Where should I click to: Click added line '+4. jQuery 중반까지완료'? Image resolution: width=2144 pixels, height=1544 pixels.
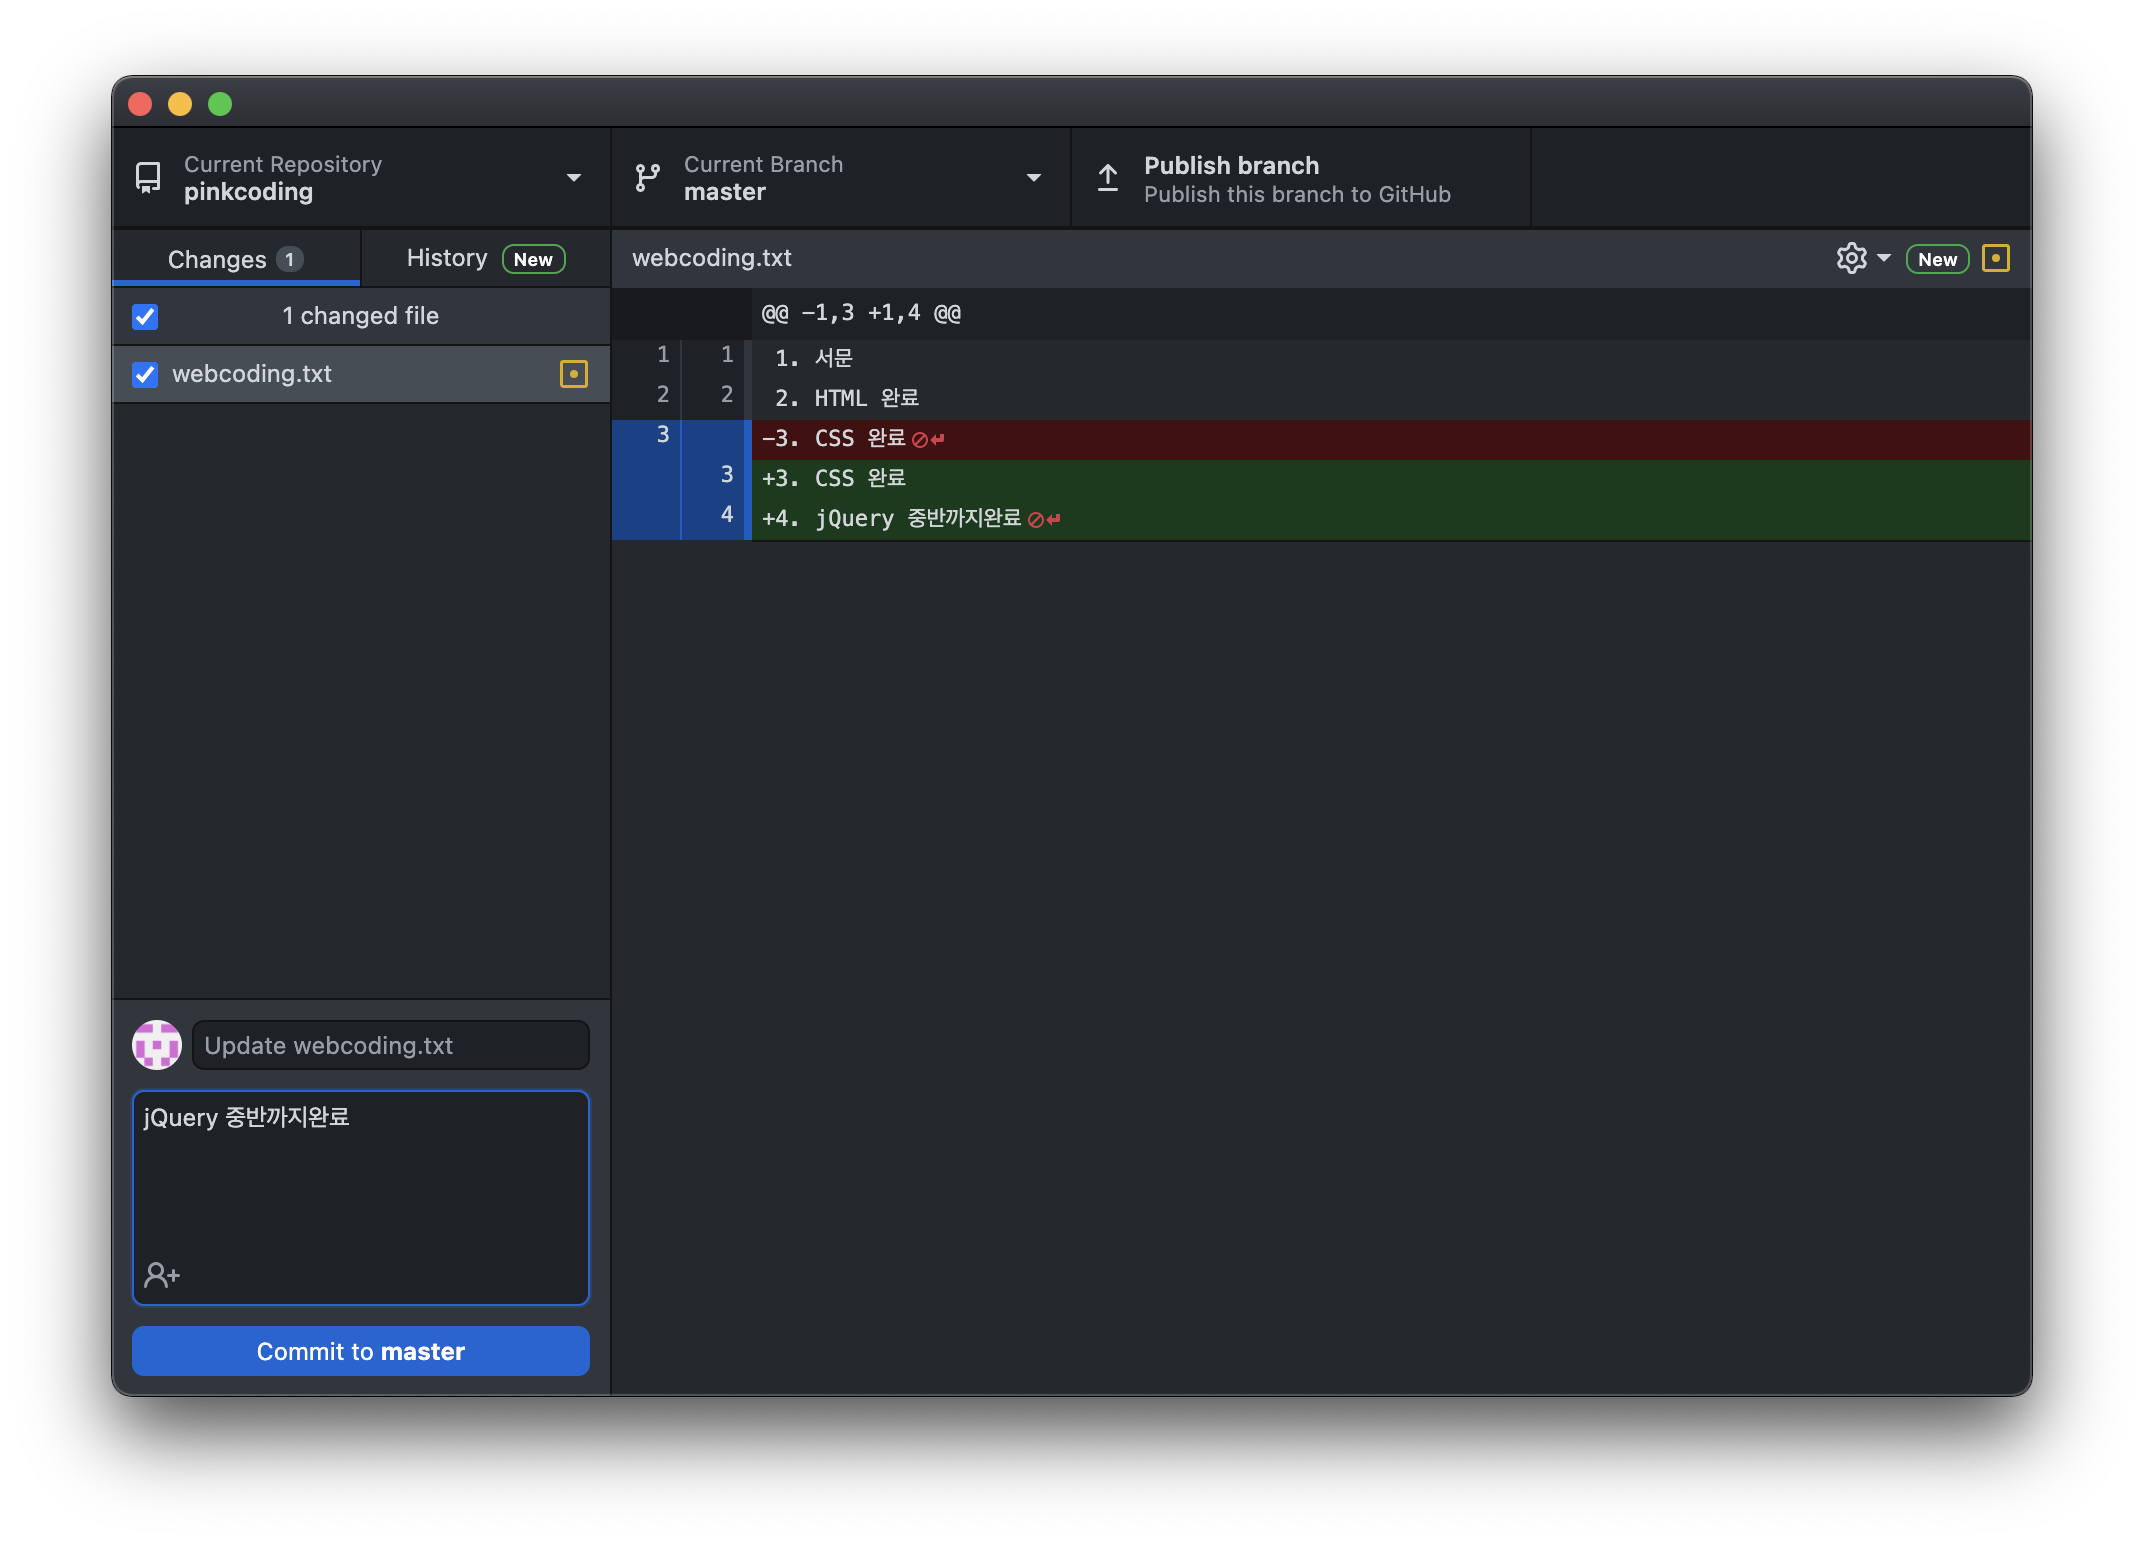pos(1390,519)
